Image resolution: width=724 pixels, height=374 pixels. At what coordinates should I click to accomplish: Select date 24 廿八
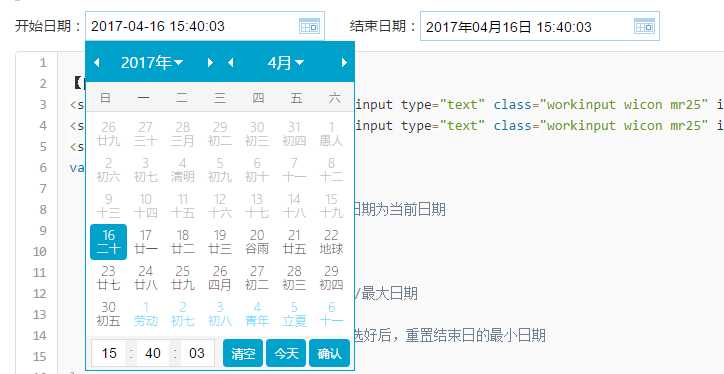point(145,278)
